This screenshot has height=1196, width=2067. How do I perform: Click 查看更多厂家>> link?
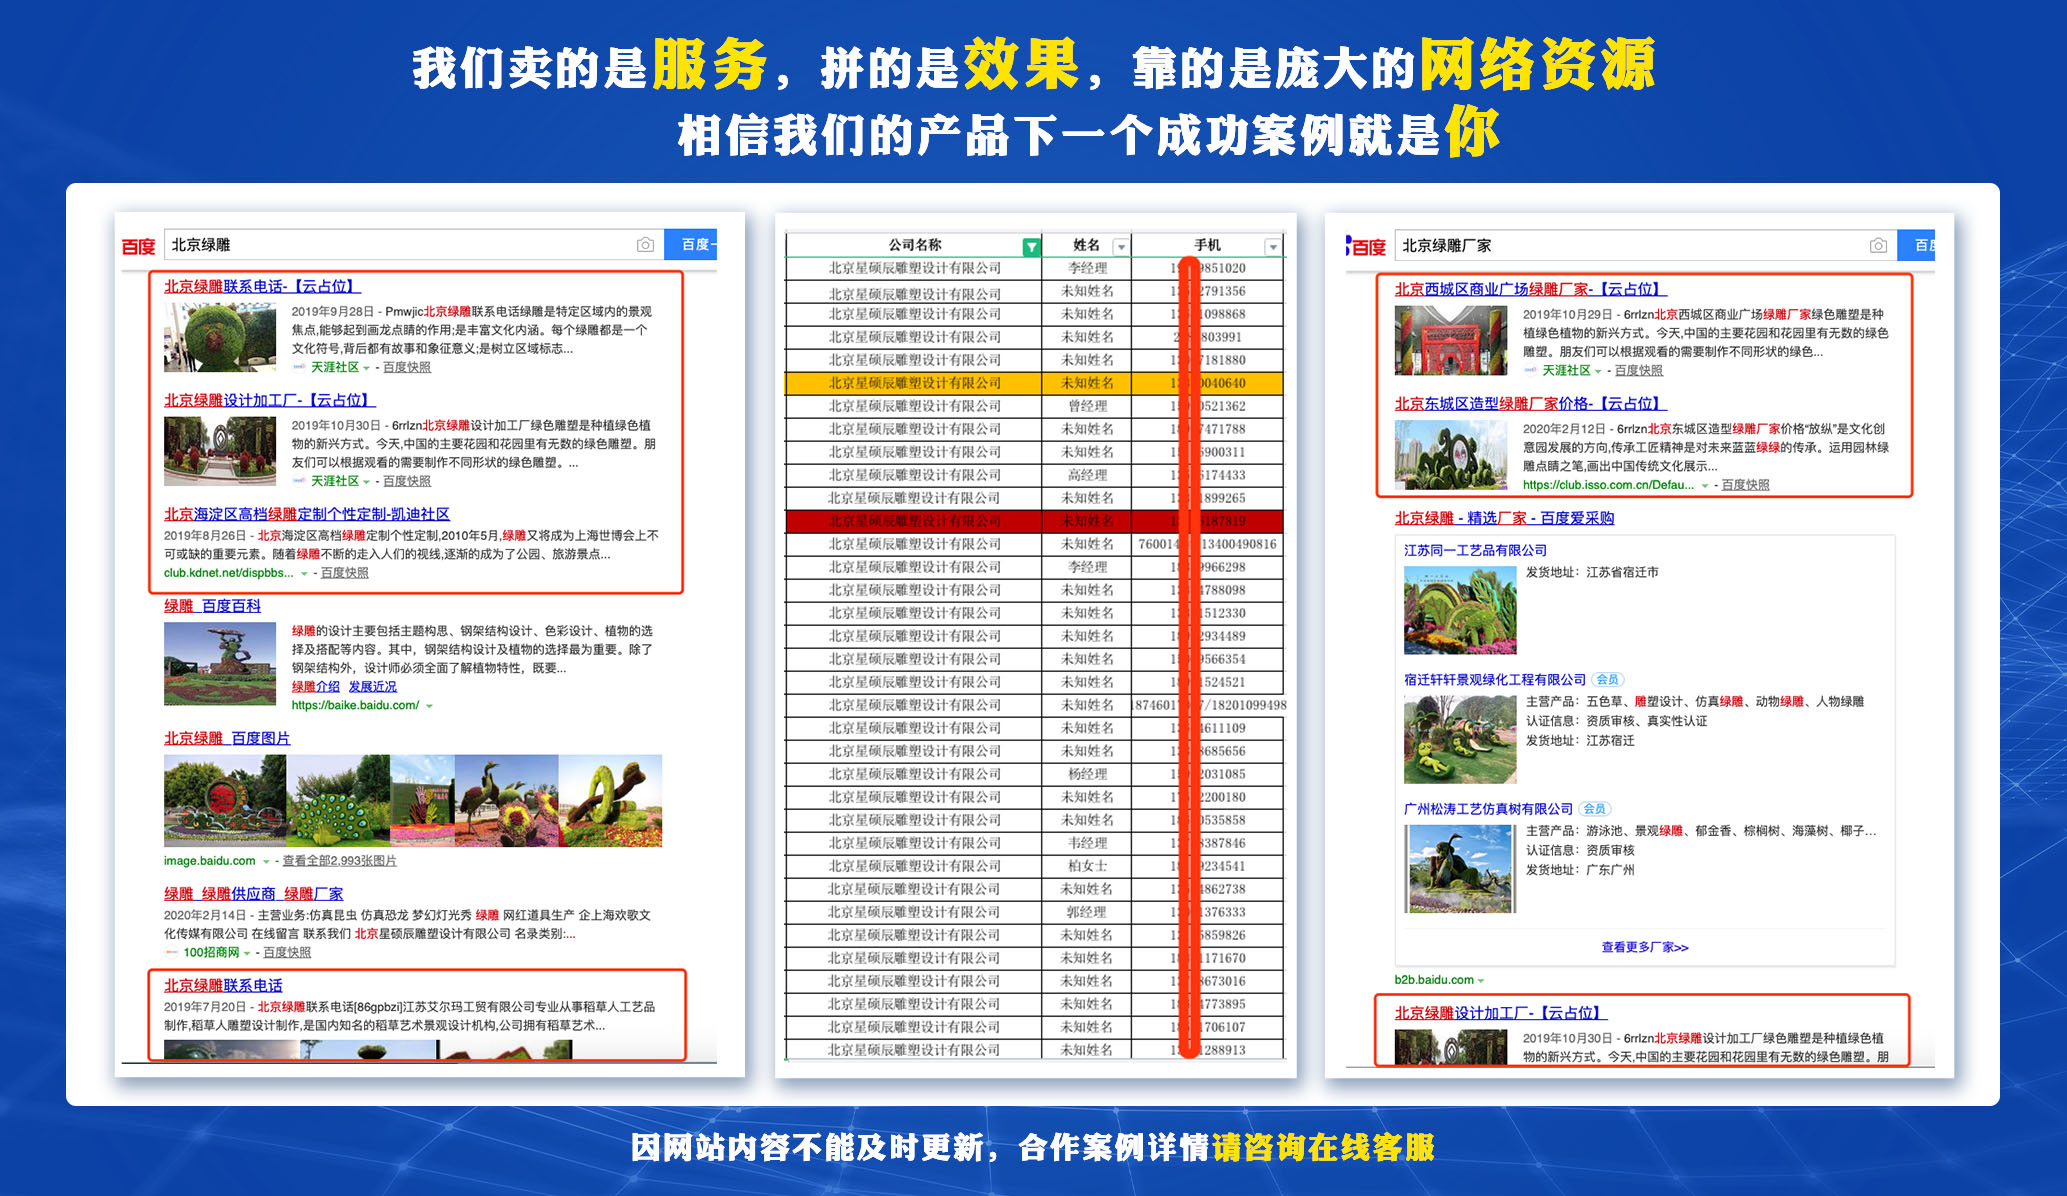click(x=1644, y=947)
